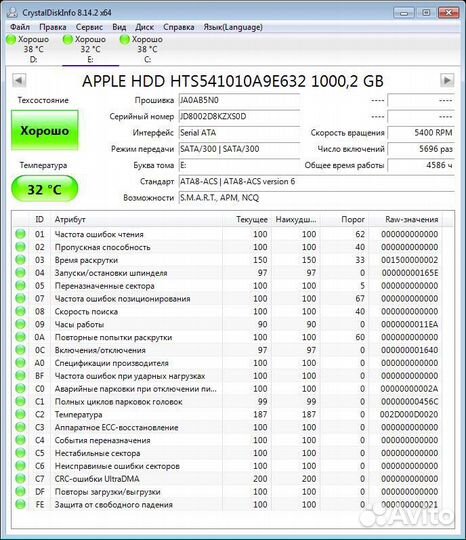The height and width of the screenshot is (540, 466).
Task: Click the 5400 RPM rotation rate field
Action: click(421, 133)
